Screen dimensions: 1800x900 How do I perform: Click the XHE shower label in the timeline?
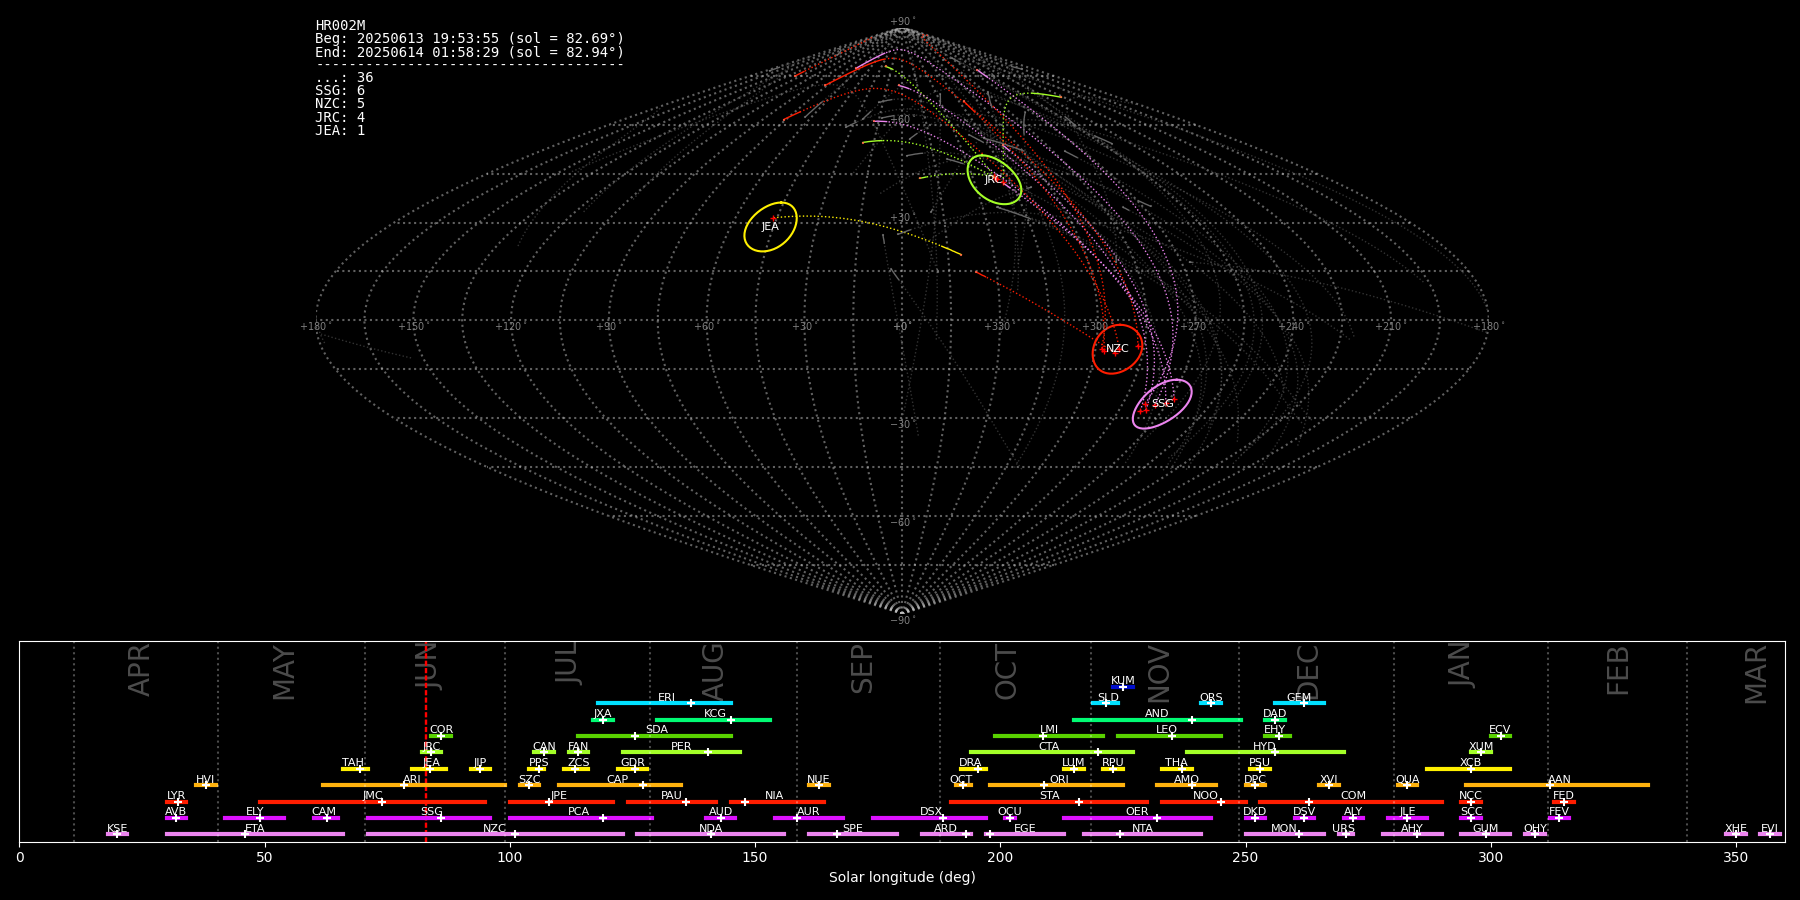coord(1736,829)
